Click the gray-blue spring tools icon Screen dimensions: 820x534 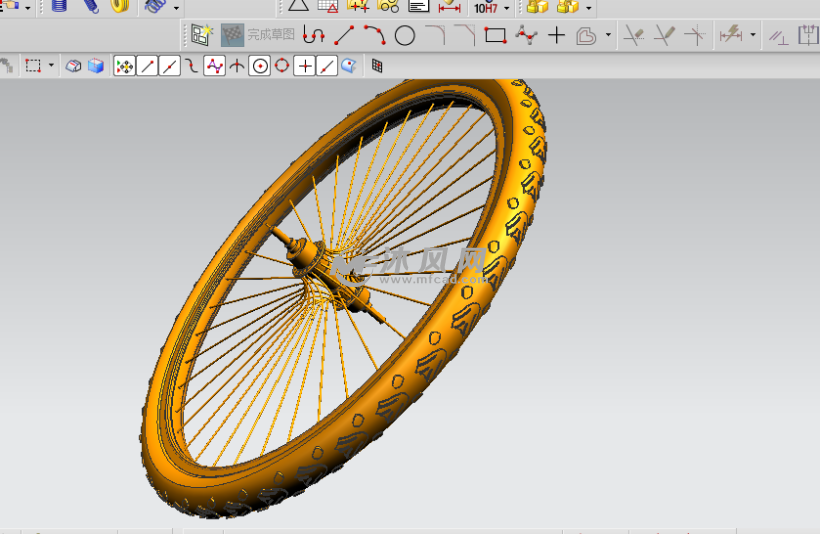(x=155, y=6)
